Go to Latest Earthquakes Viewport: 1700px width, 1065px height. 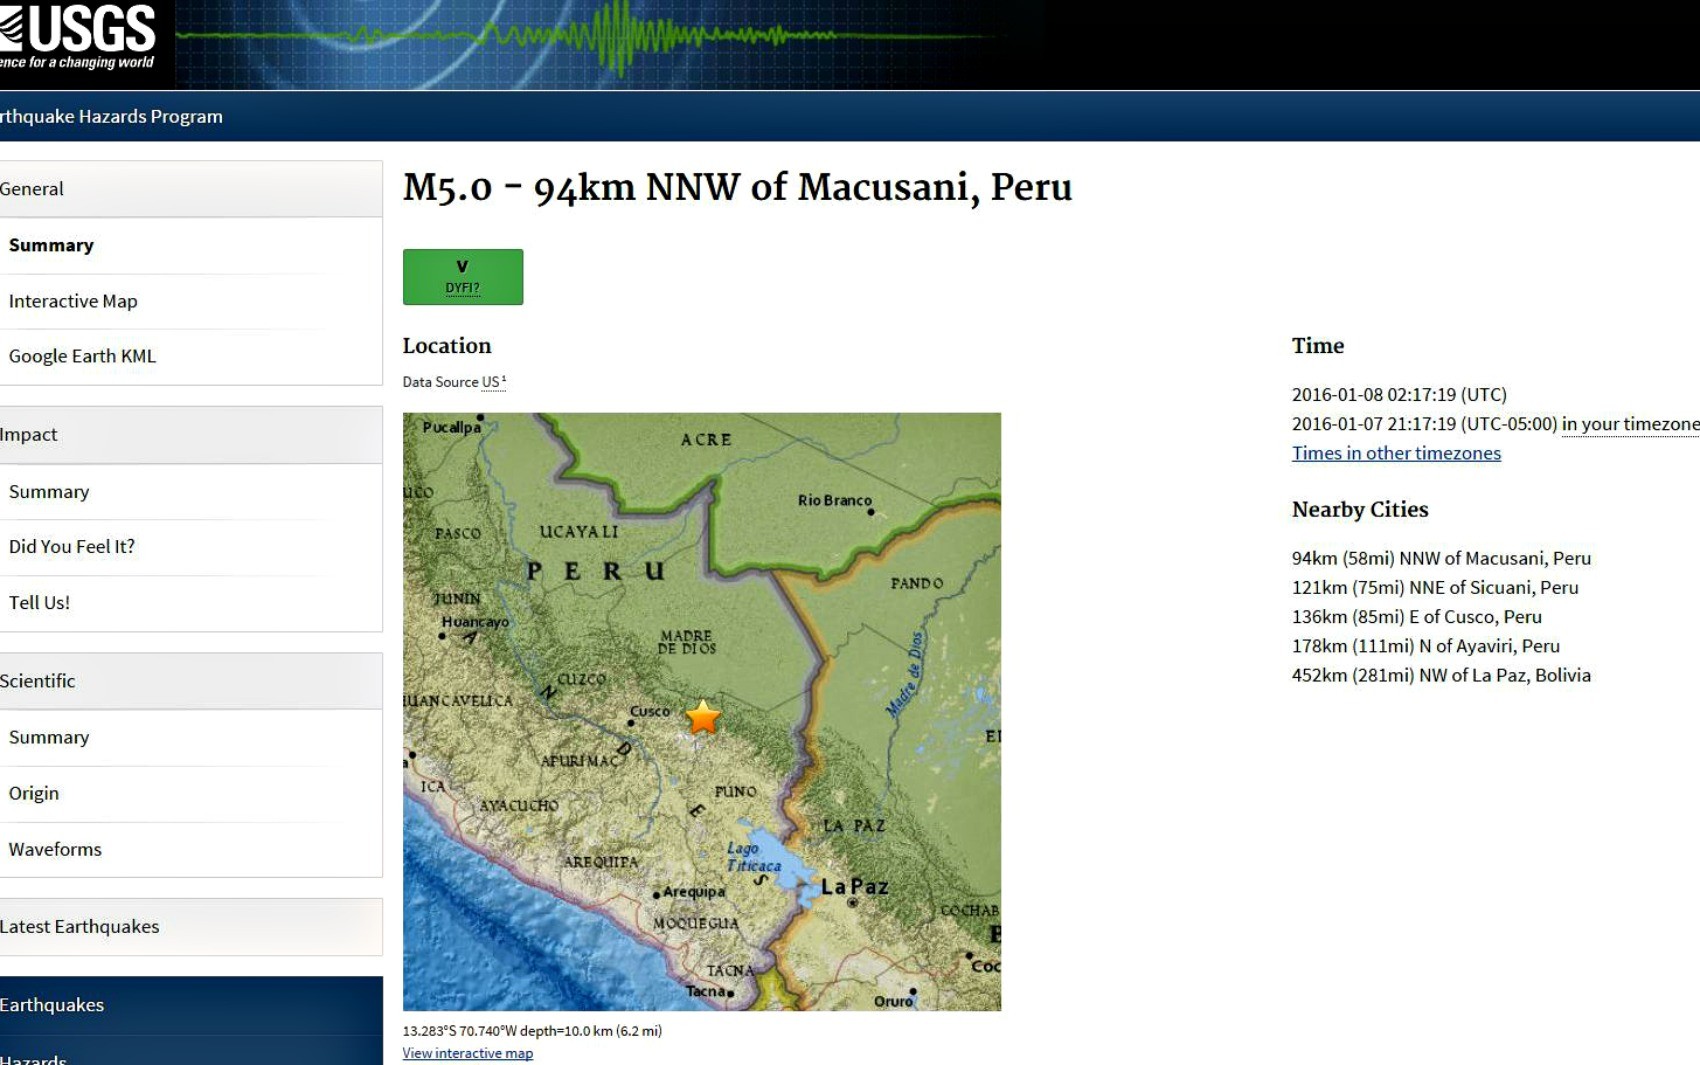click(x=80, y=927)
